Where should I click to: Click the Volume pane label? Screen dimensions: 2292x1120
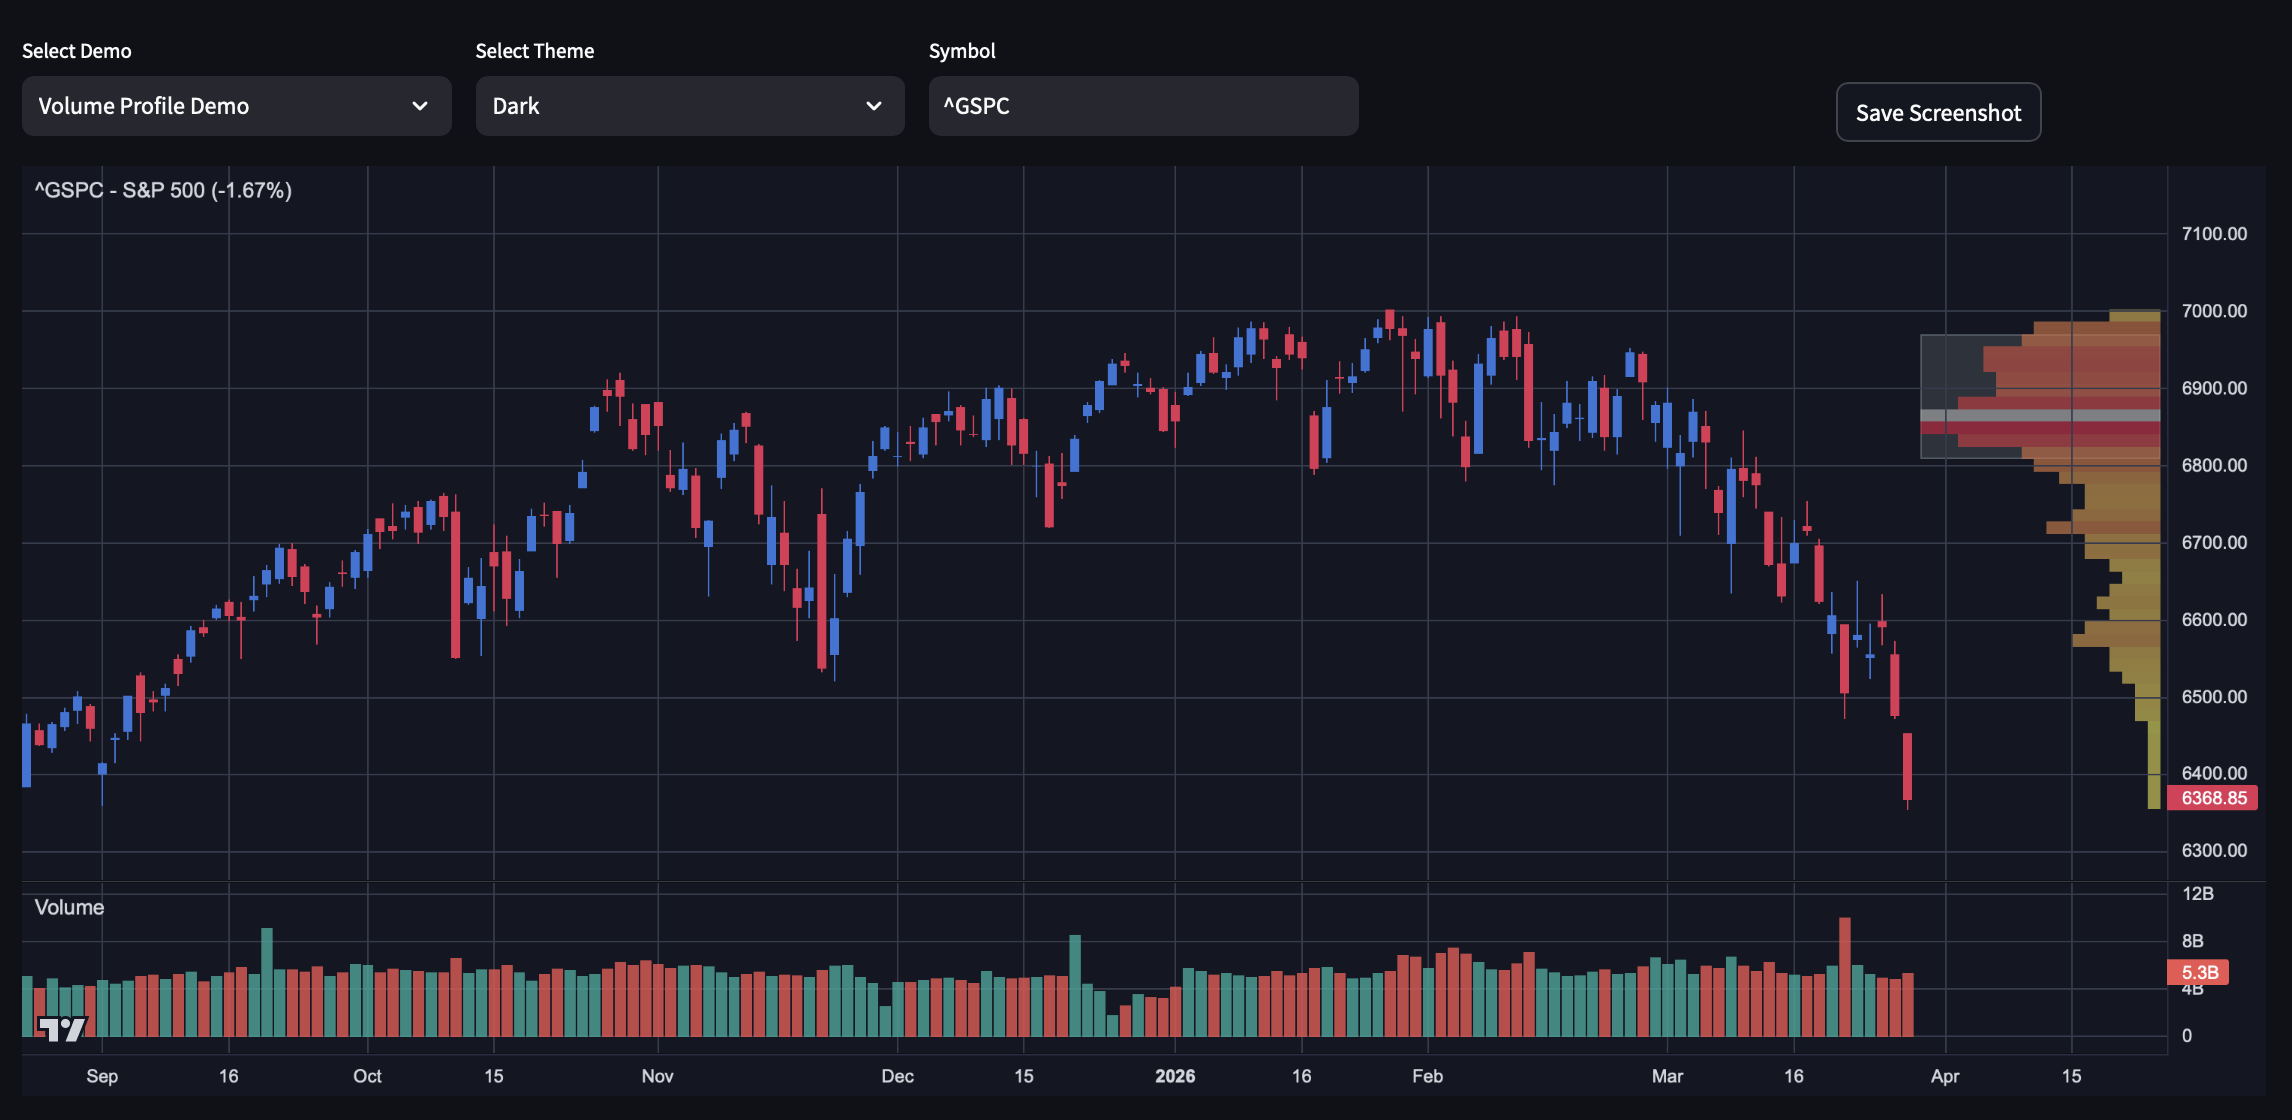[69, 907]
